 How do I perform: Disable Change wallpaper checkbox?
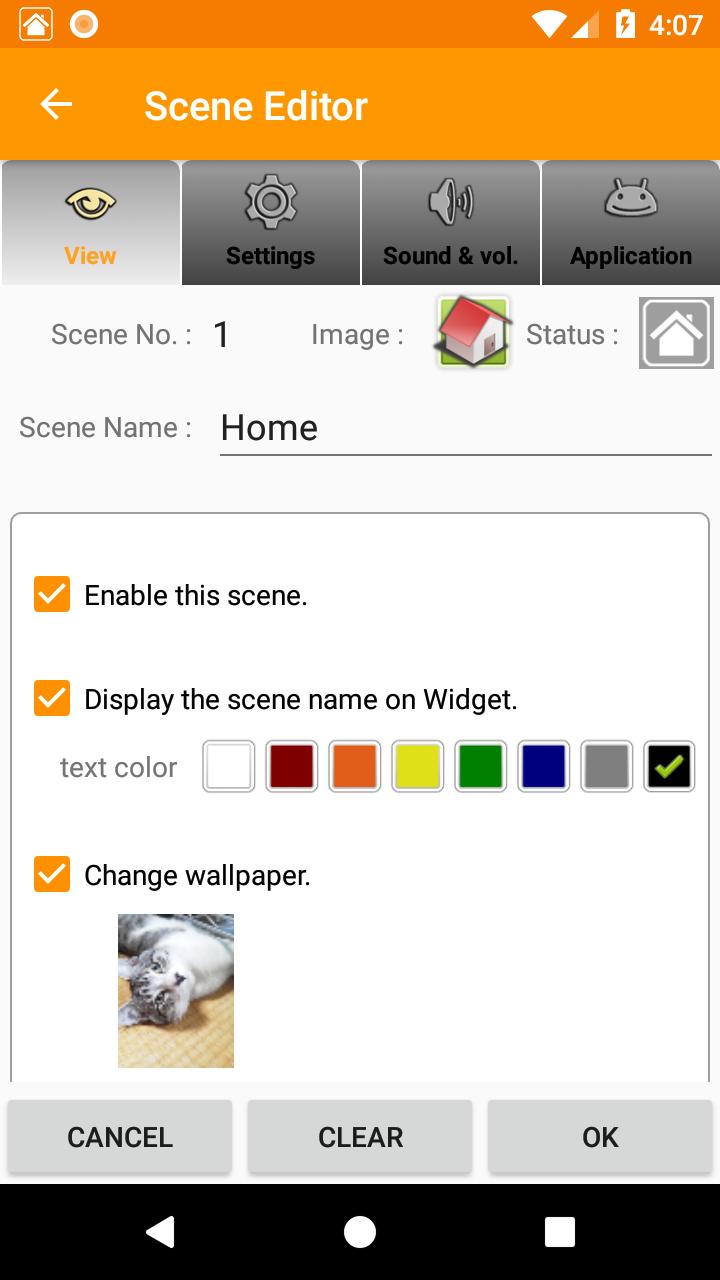(x=52, y=874)
